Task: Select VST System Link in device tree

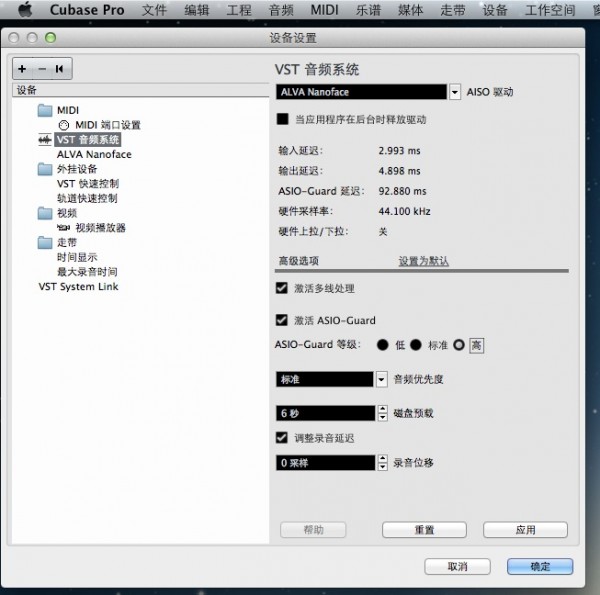Action: pos(78,287)
